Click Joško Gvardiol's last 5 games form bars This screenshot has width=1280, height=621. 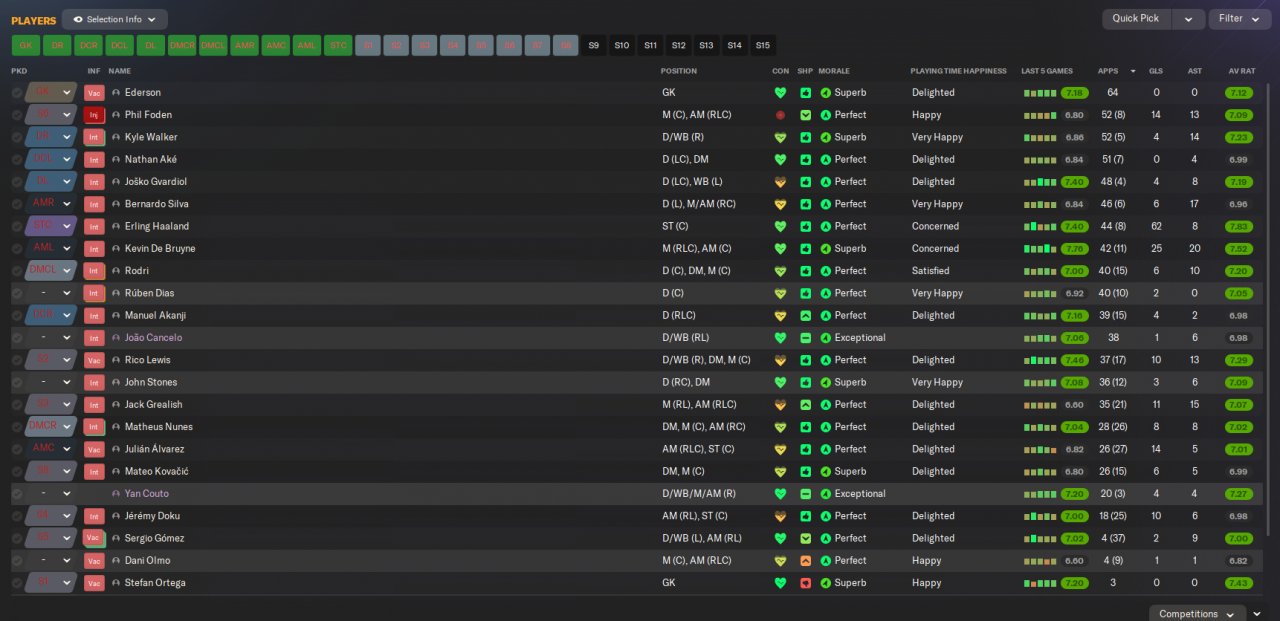click(x=1040, y=182)
